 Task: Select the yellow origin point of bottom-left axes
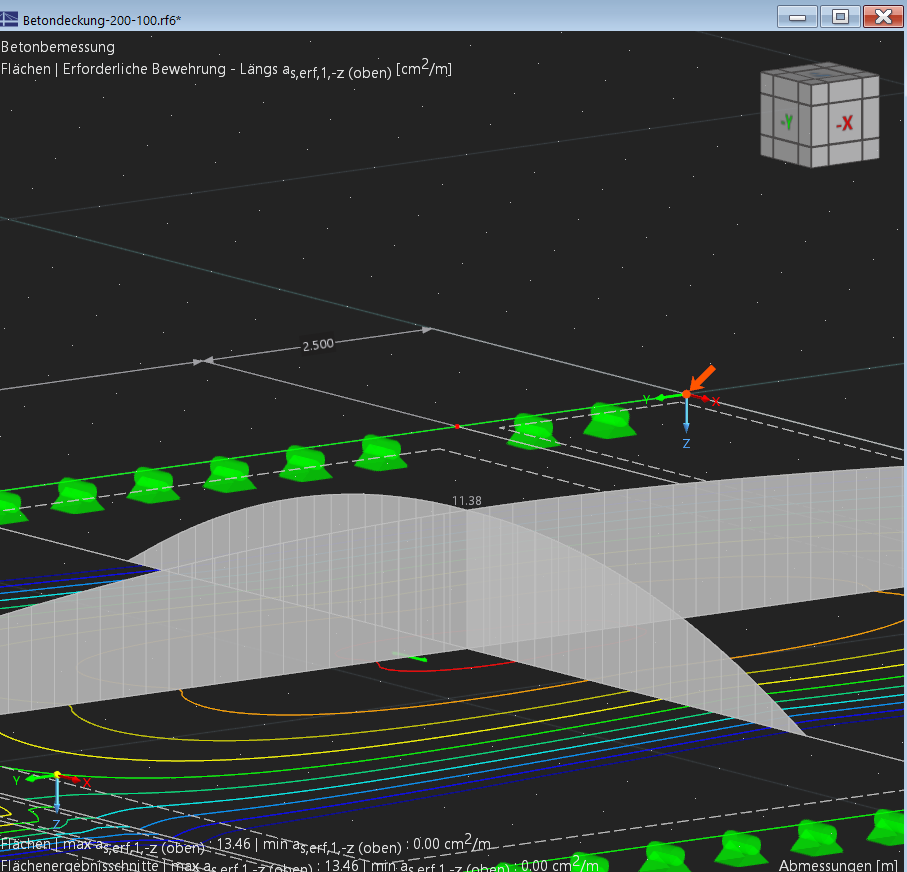click(x=57, y=774)
